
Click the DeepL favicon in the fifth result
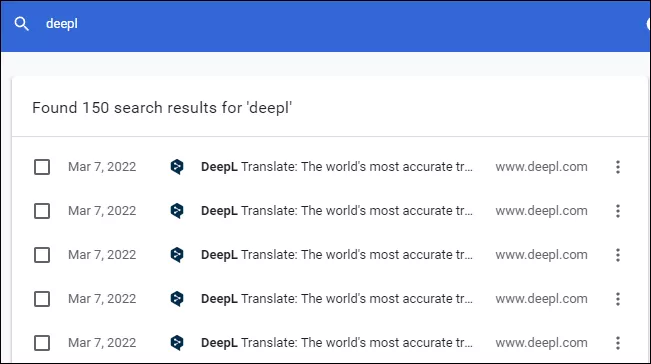177,343
